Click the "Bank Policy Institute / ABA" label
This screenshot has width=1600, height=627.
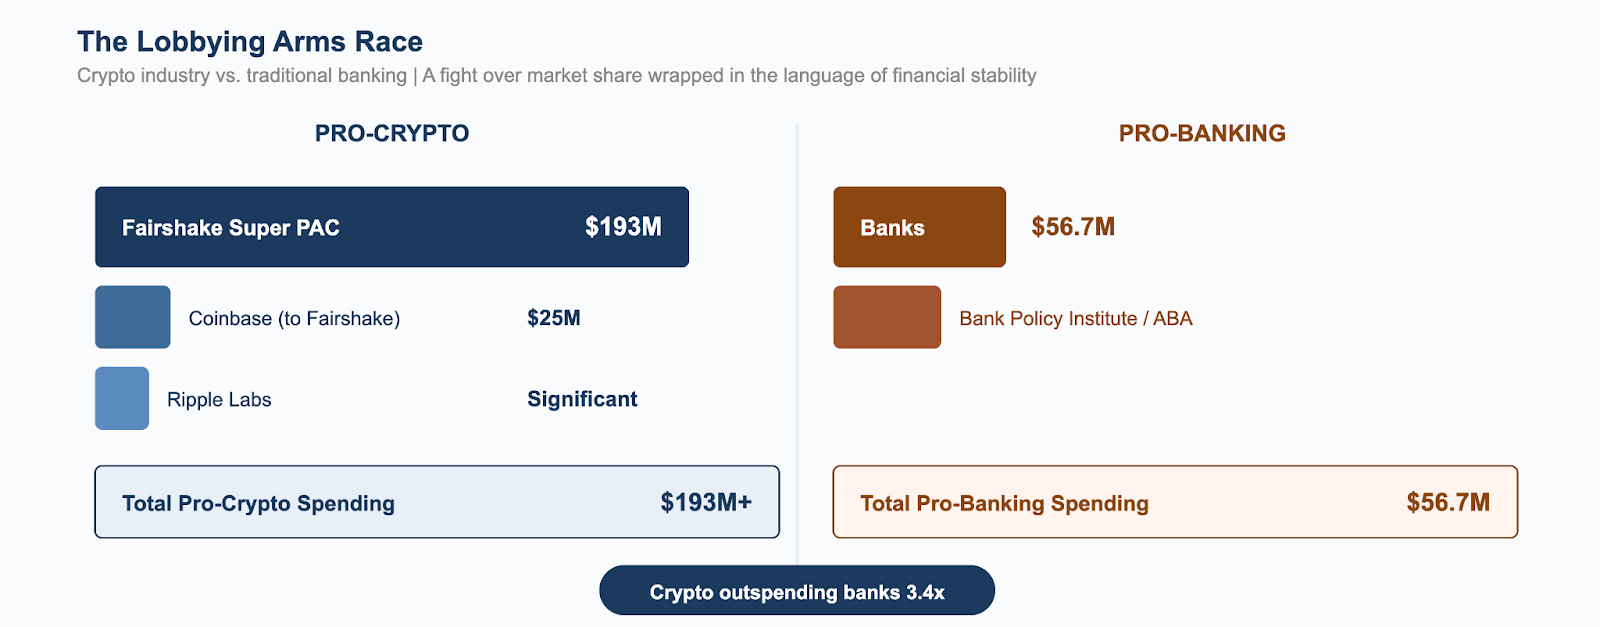[x=1075, y=319]
